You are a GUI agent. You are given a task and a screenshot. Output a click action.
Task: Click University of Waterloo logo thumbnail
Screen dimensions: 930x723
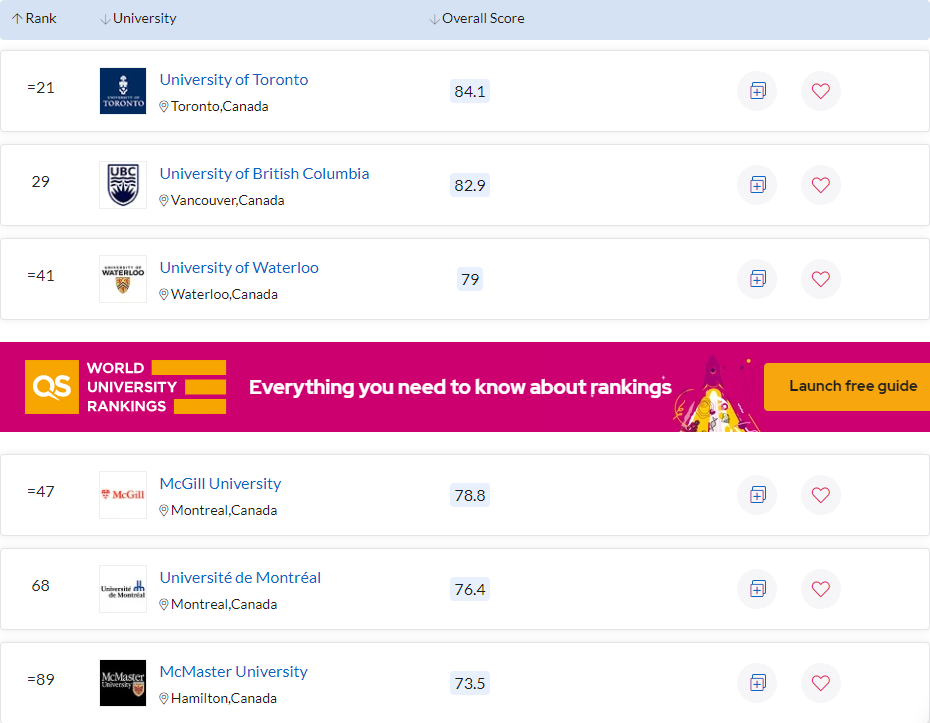[123, 279]
